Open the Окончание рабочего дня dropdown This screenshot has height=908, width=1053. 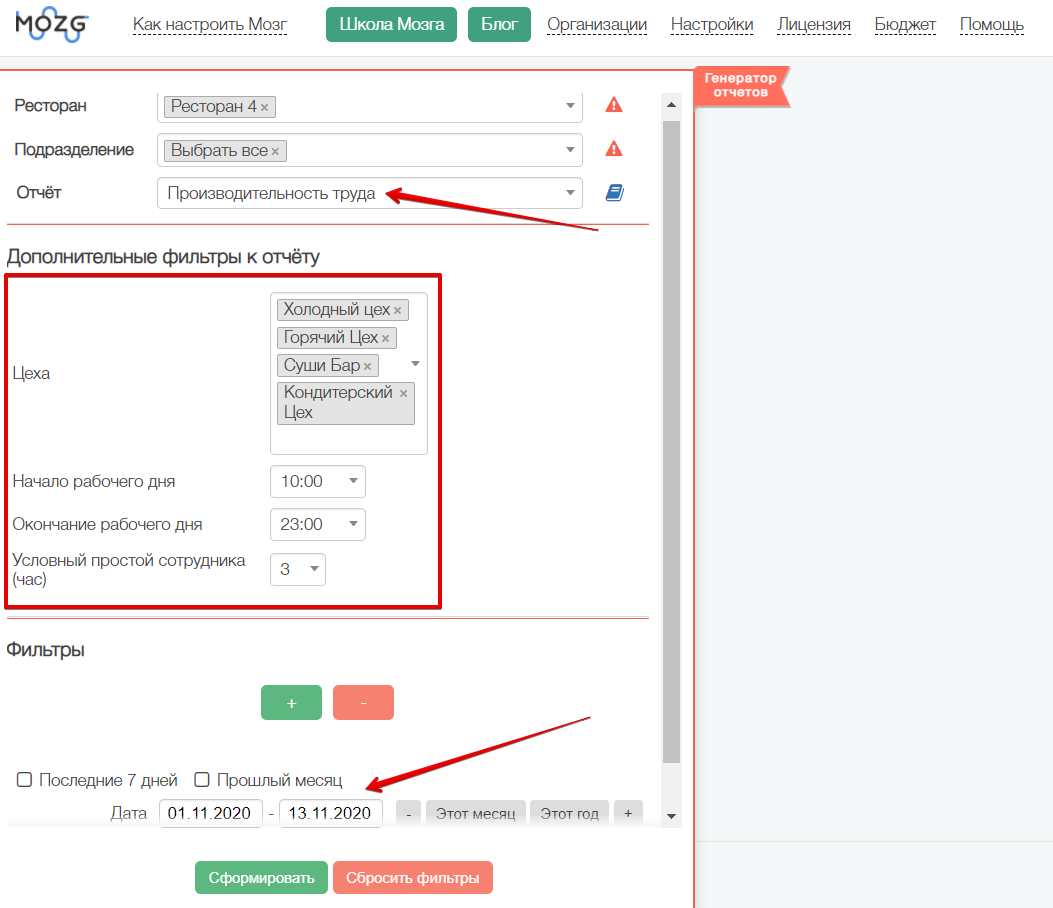click(x=317, y=524)
